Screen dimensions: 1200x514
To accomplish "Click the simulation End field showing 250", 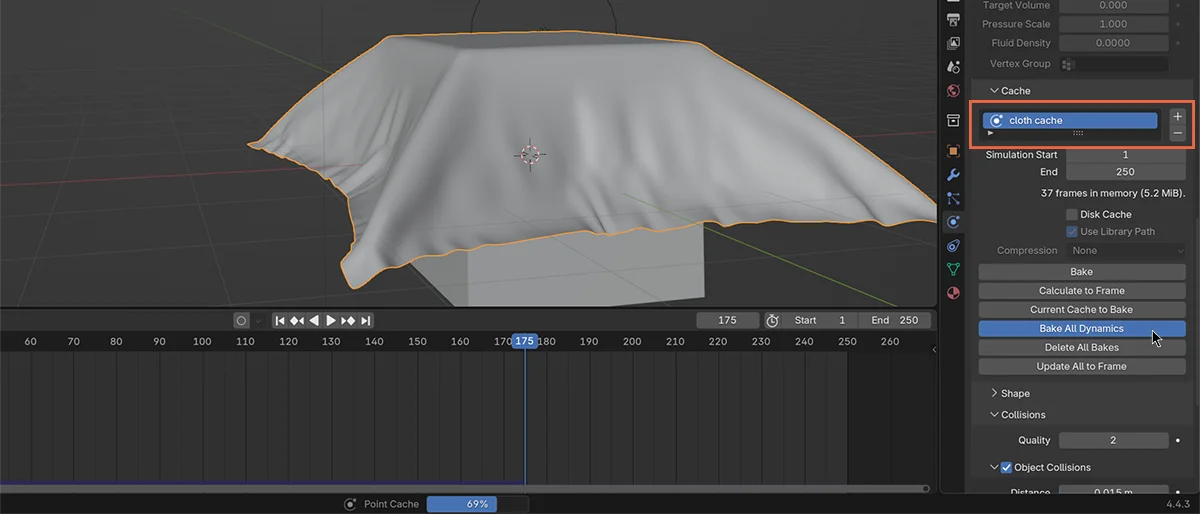I will tap(1125, 172).
